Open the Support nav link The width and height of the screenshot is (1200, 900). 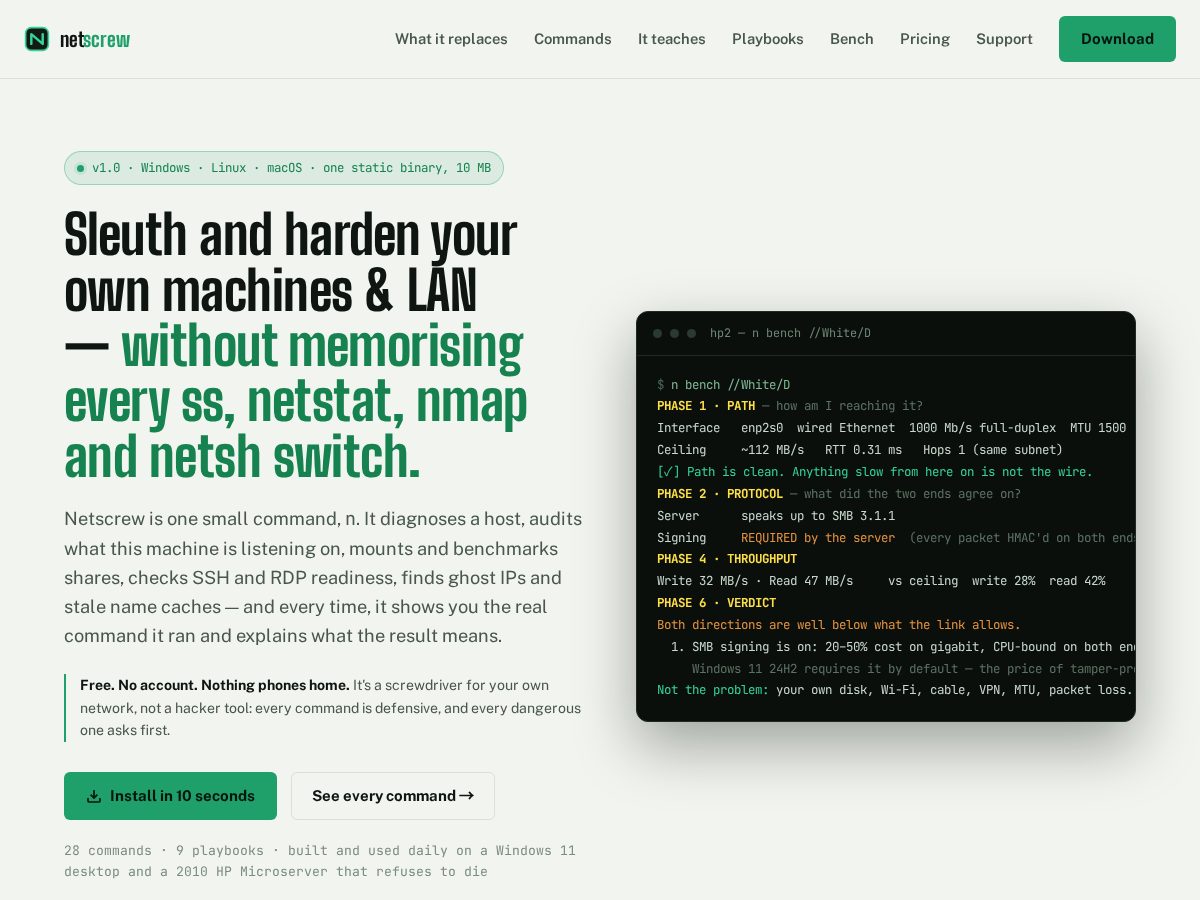1004,39
